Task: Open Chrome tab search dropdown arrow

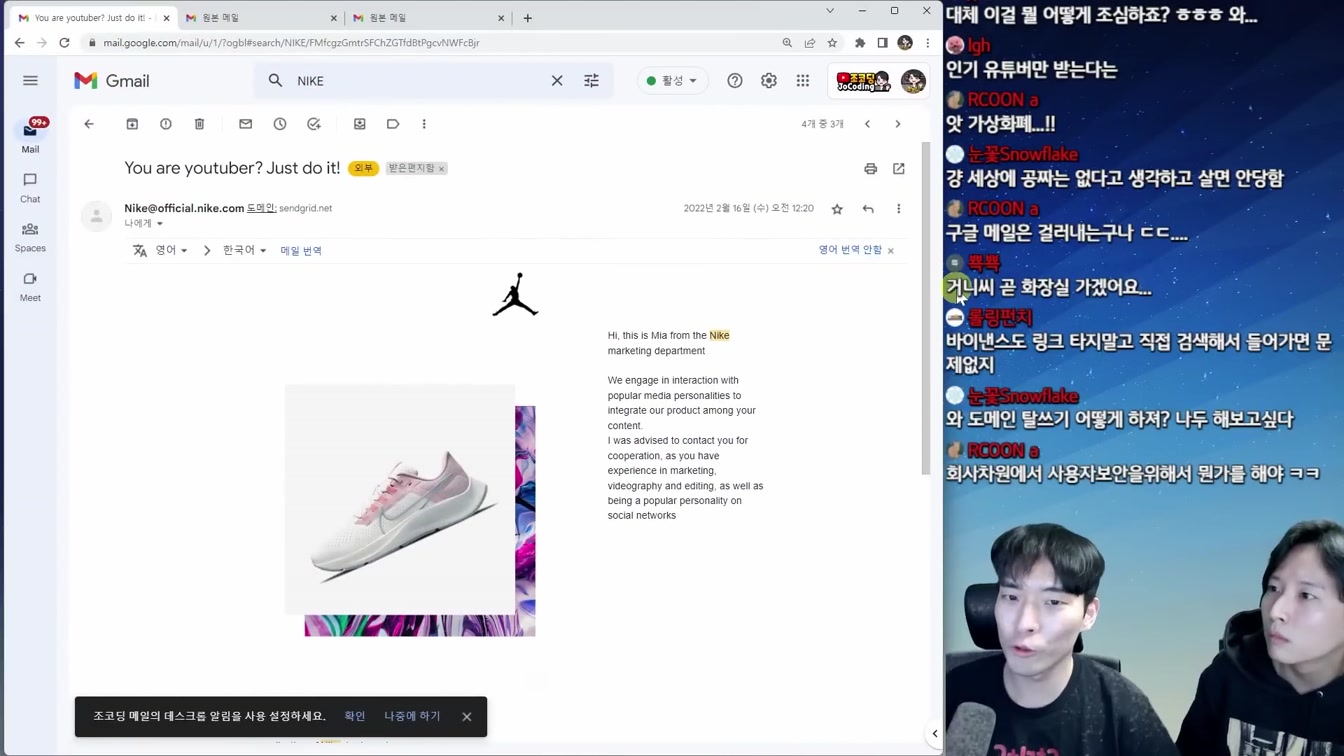Action: tap(830, 11)
